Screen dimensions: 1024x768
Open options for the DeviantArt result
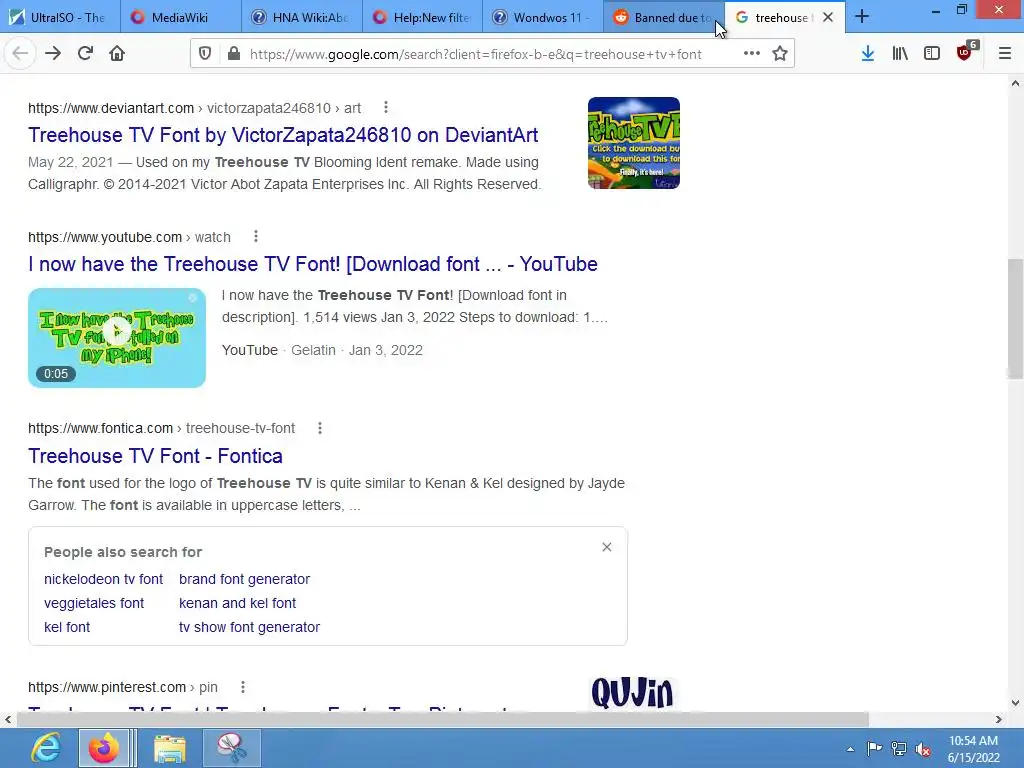(x=386, y=107)
